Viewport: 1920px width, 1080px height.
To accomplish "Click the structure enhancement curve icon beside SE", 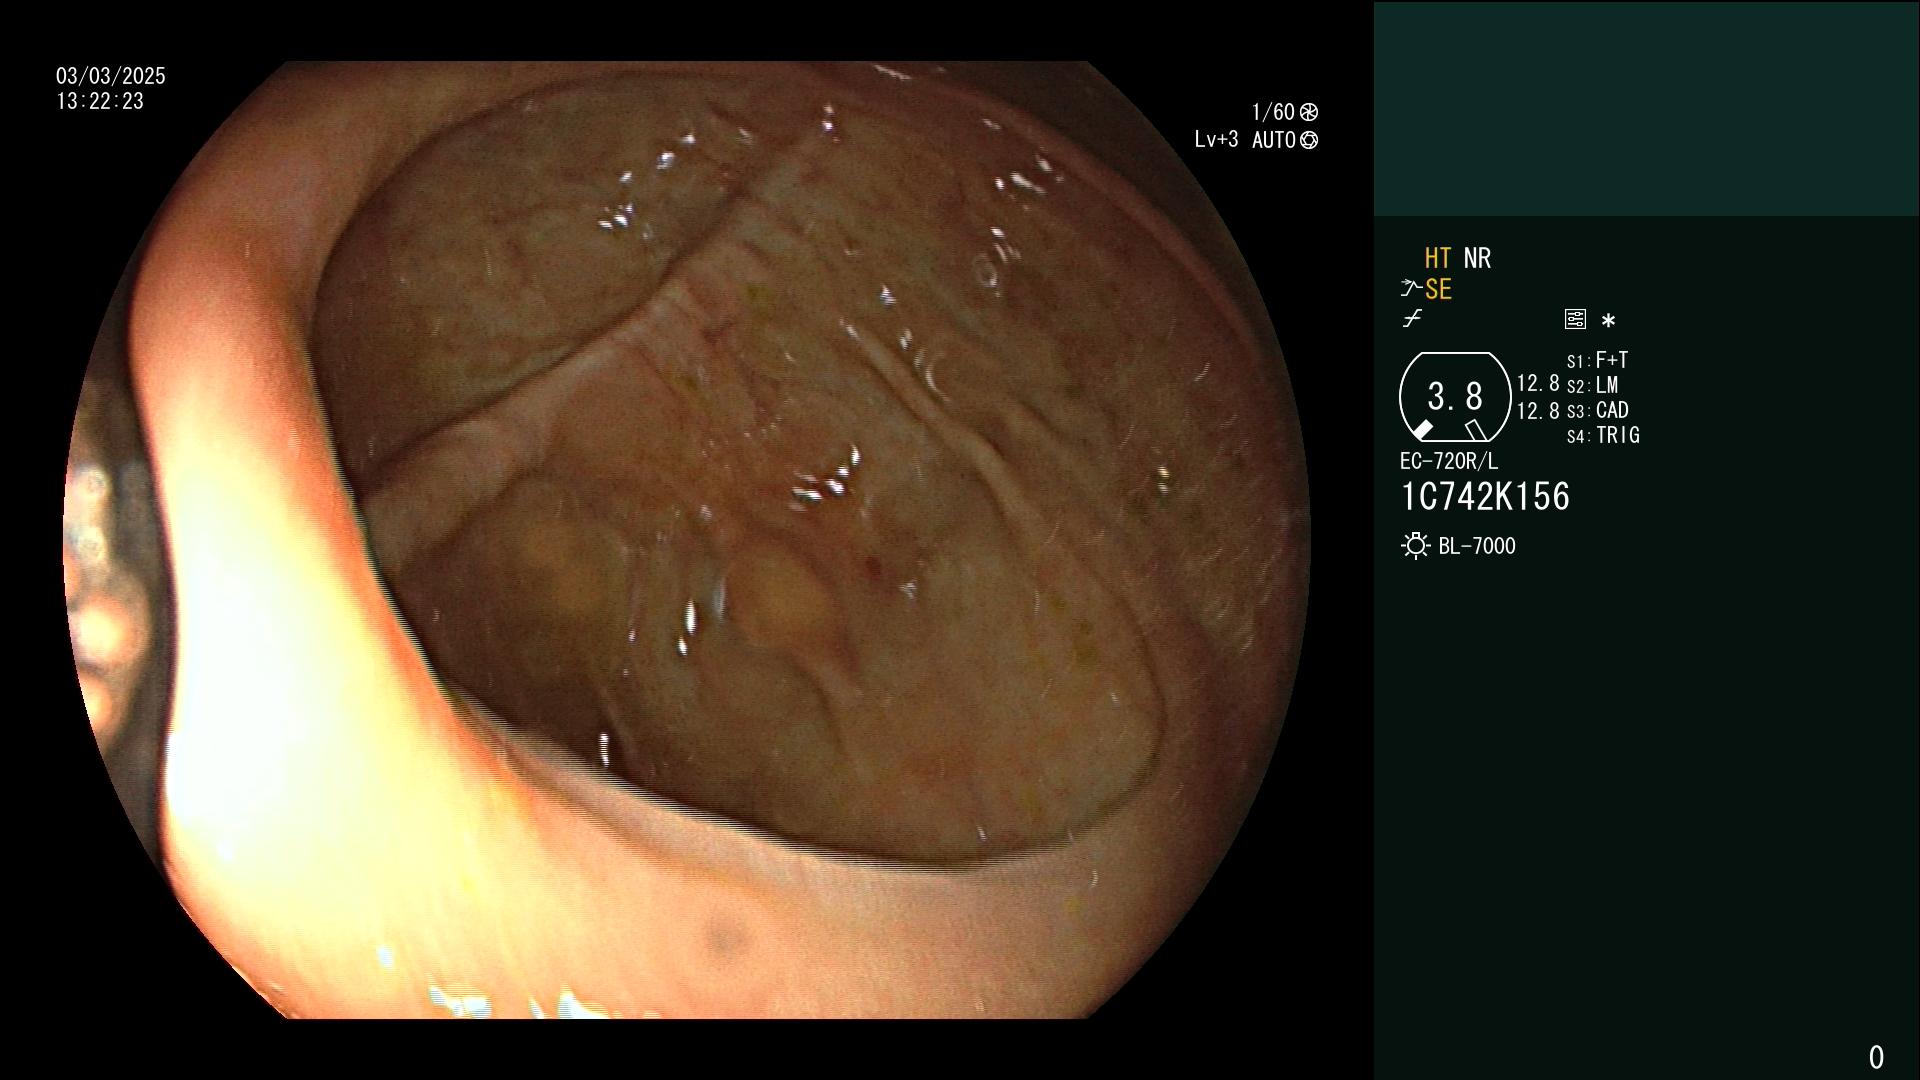I will click(x=1411, y=289).
